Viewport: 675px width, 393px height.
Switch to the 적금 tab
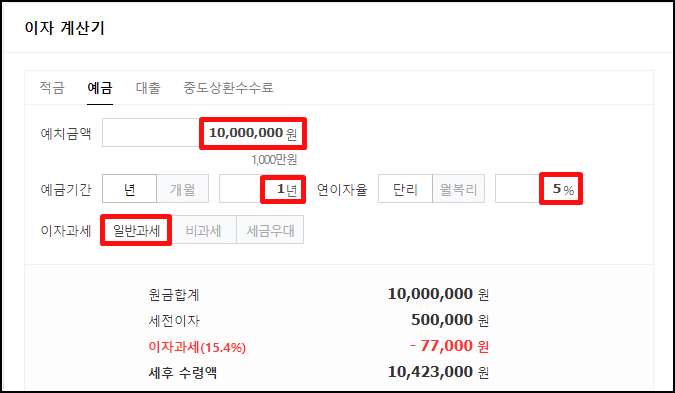pyautogui.click(x=52, y=88)
